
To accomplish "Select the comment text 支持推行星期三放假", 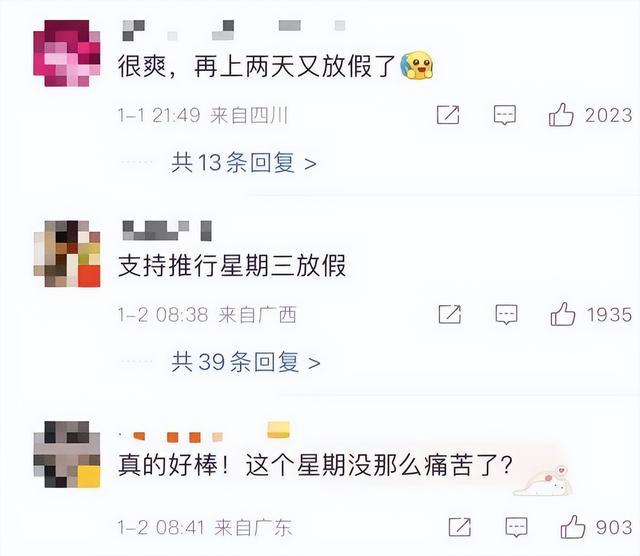I will [x=232, y=266].
